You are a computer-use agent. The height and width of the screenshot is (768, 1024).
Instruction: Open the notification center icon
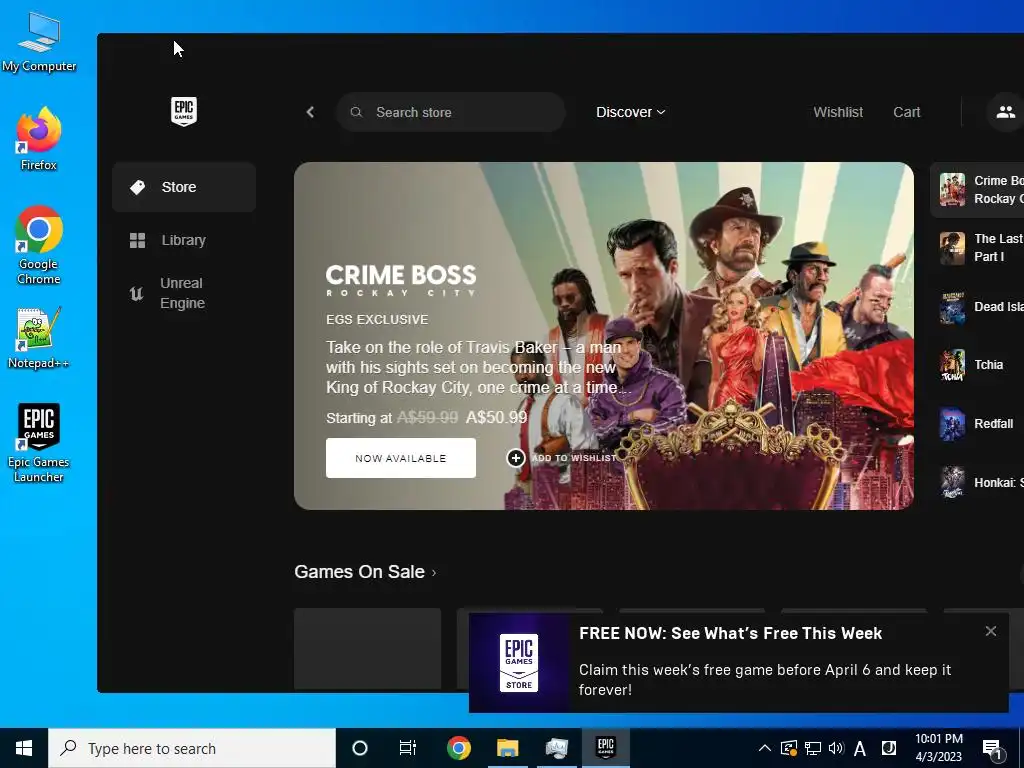coord(992,750)
